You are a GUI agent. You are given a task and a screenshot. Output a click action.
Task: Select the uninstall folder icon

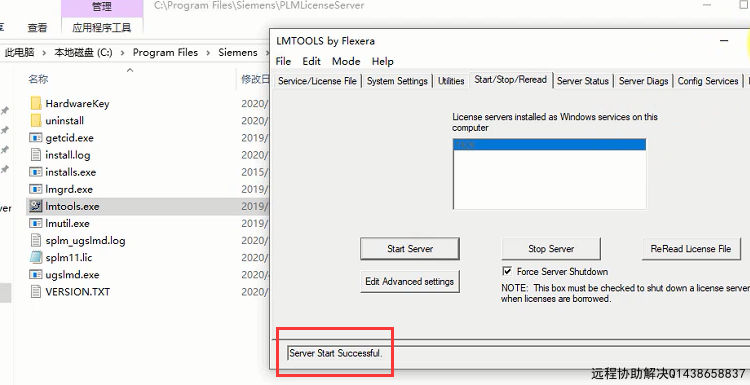click(36, 121)
